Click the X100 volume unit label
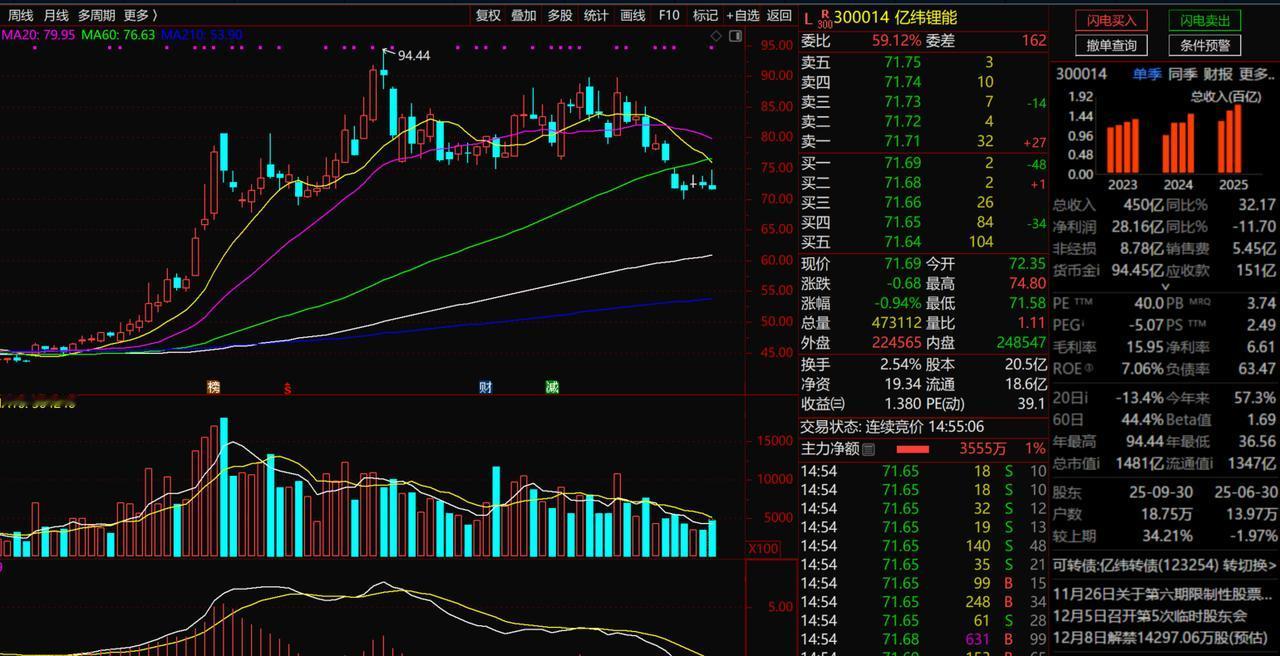 (x=764, y=549)
